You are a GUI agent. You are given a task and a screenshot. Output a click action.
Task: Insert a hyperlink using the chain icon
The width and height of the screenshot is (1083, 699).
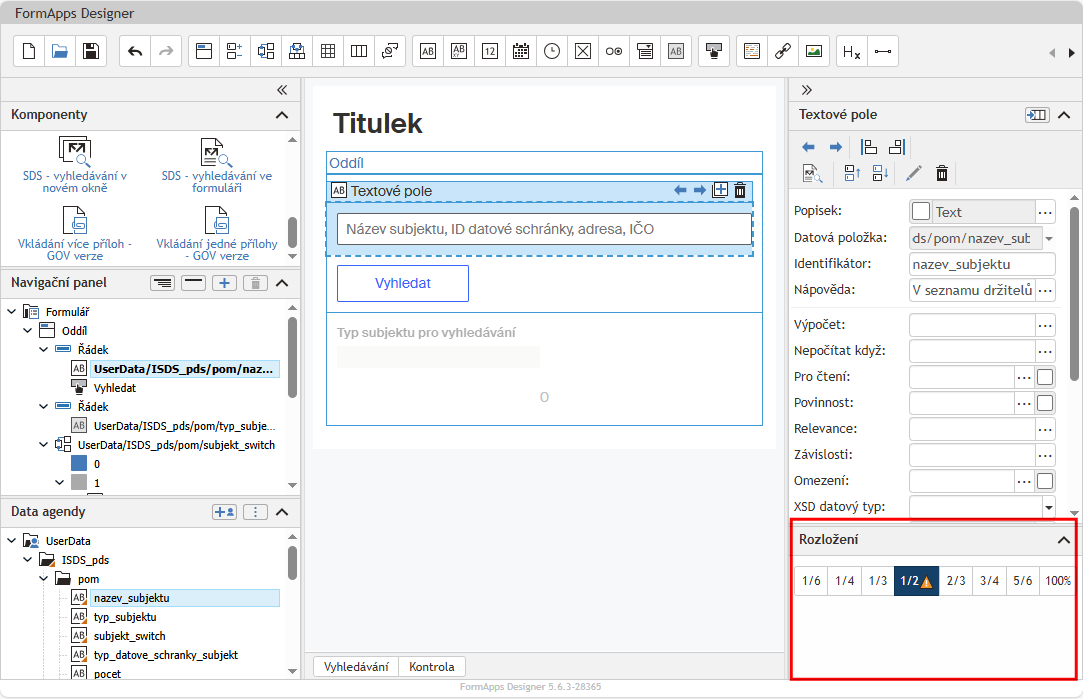783,51
